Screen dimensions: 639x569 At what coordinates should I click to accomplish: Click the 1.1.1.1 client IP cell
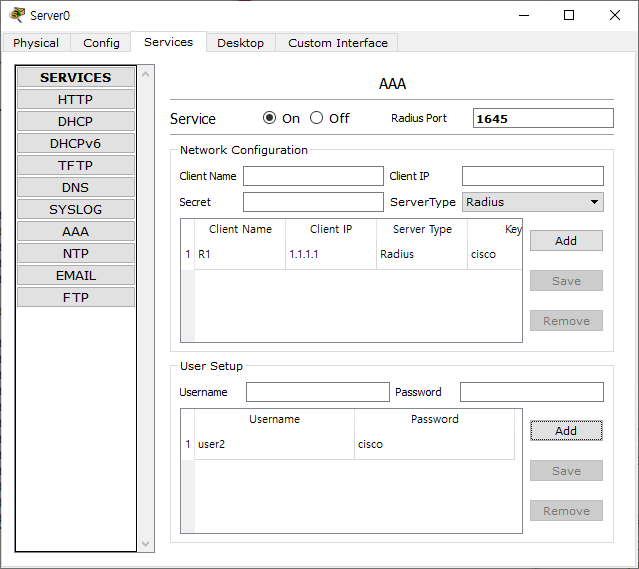tap(331, 254)
